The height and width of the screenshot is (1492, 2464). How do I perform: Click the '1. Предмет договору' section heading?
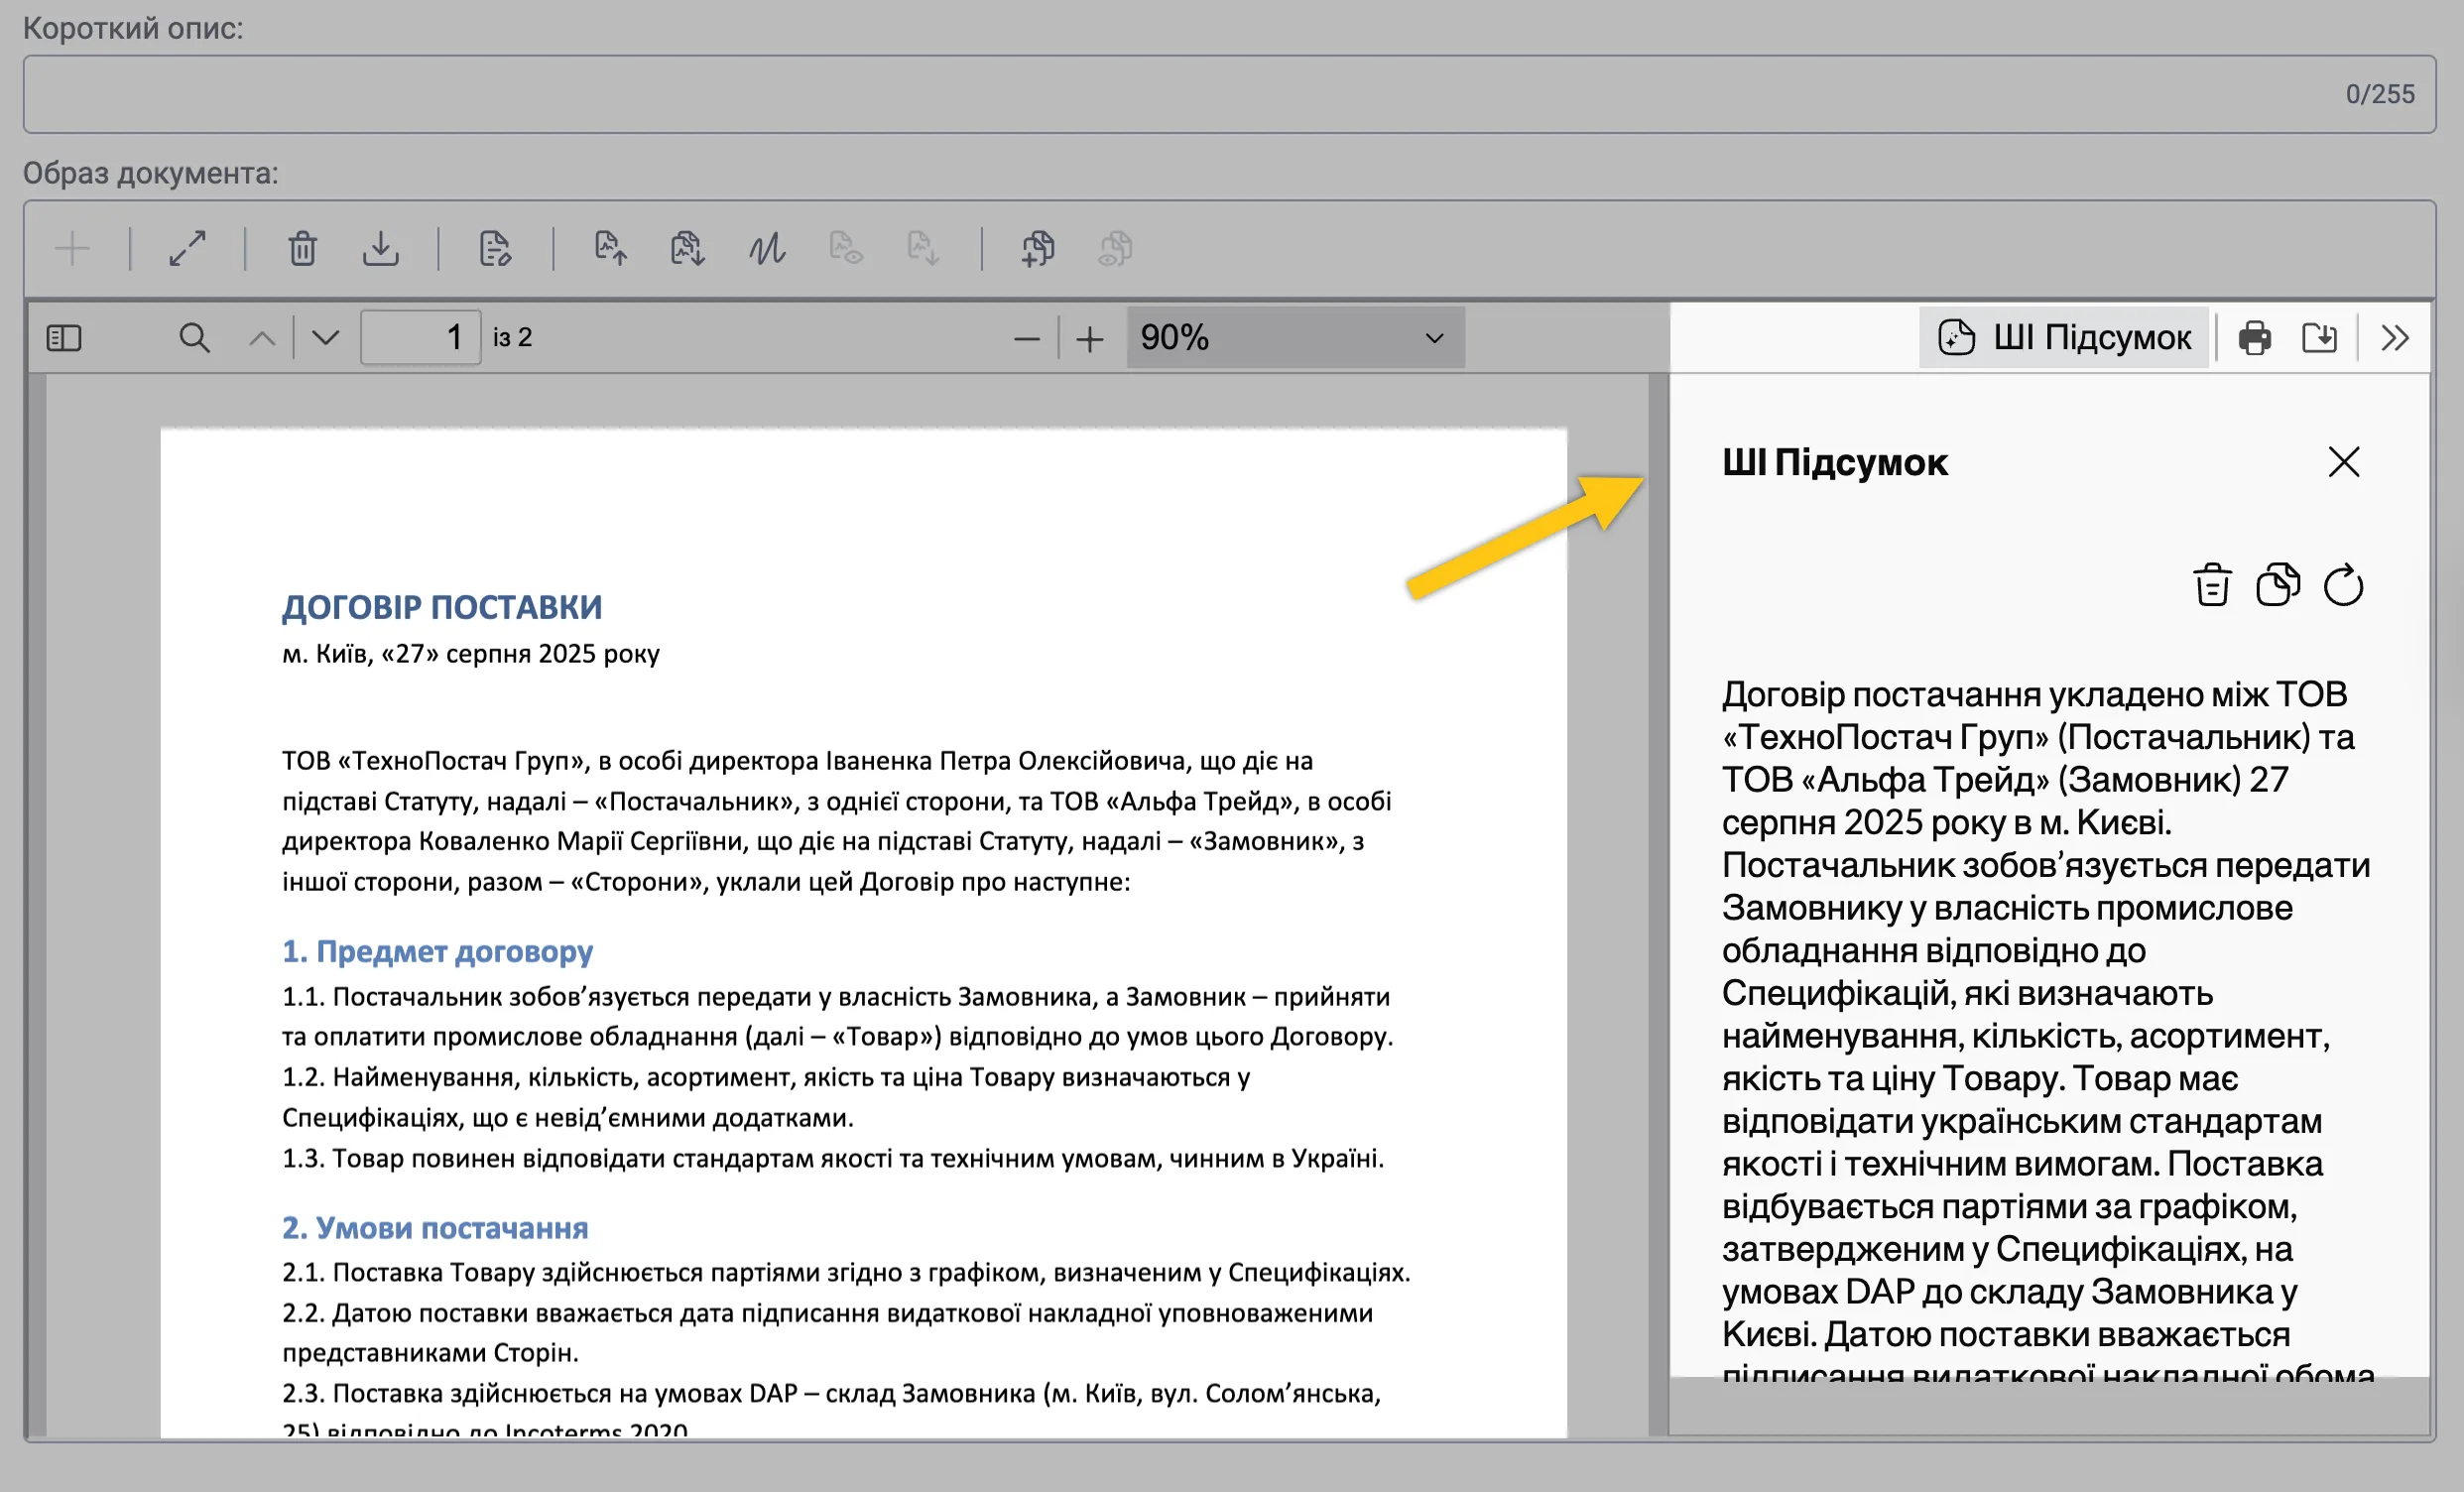(x=437, y=951)
